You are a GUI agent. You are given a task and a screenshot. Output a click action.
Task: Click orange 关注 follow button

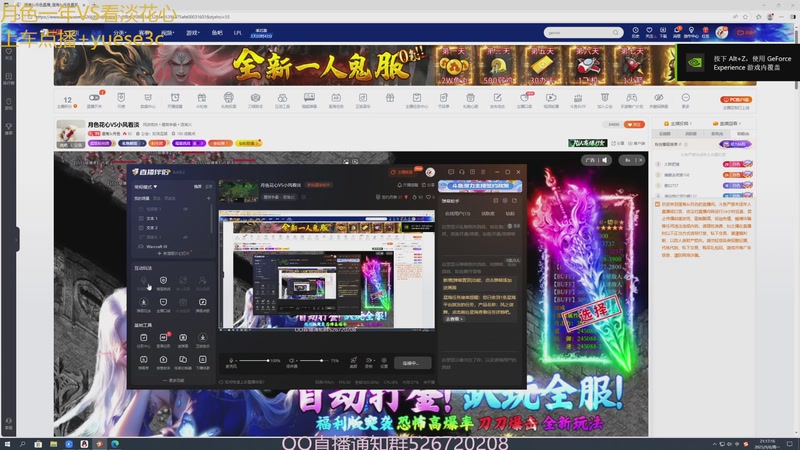[634, 124]
